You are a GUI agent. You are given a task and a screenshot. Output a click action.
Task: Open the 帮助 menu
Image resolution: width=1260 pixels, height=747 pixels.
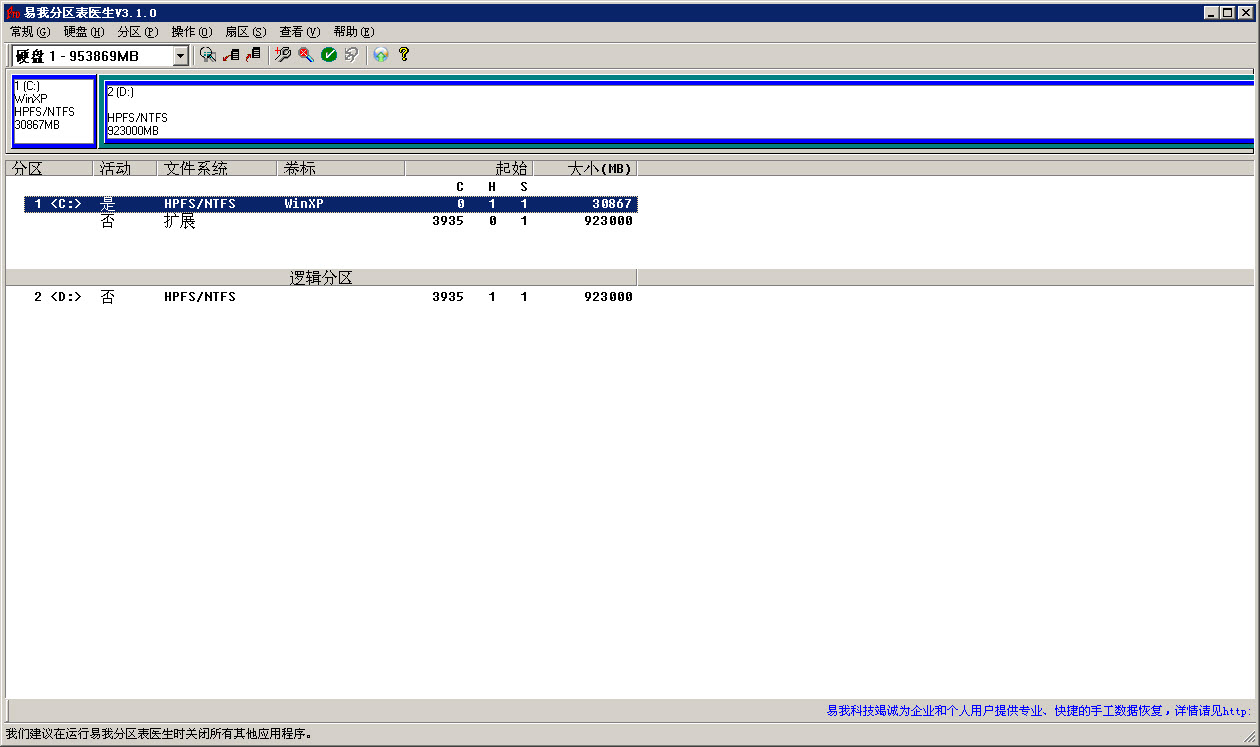tap(353, 32)
